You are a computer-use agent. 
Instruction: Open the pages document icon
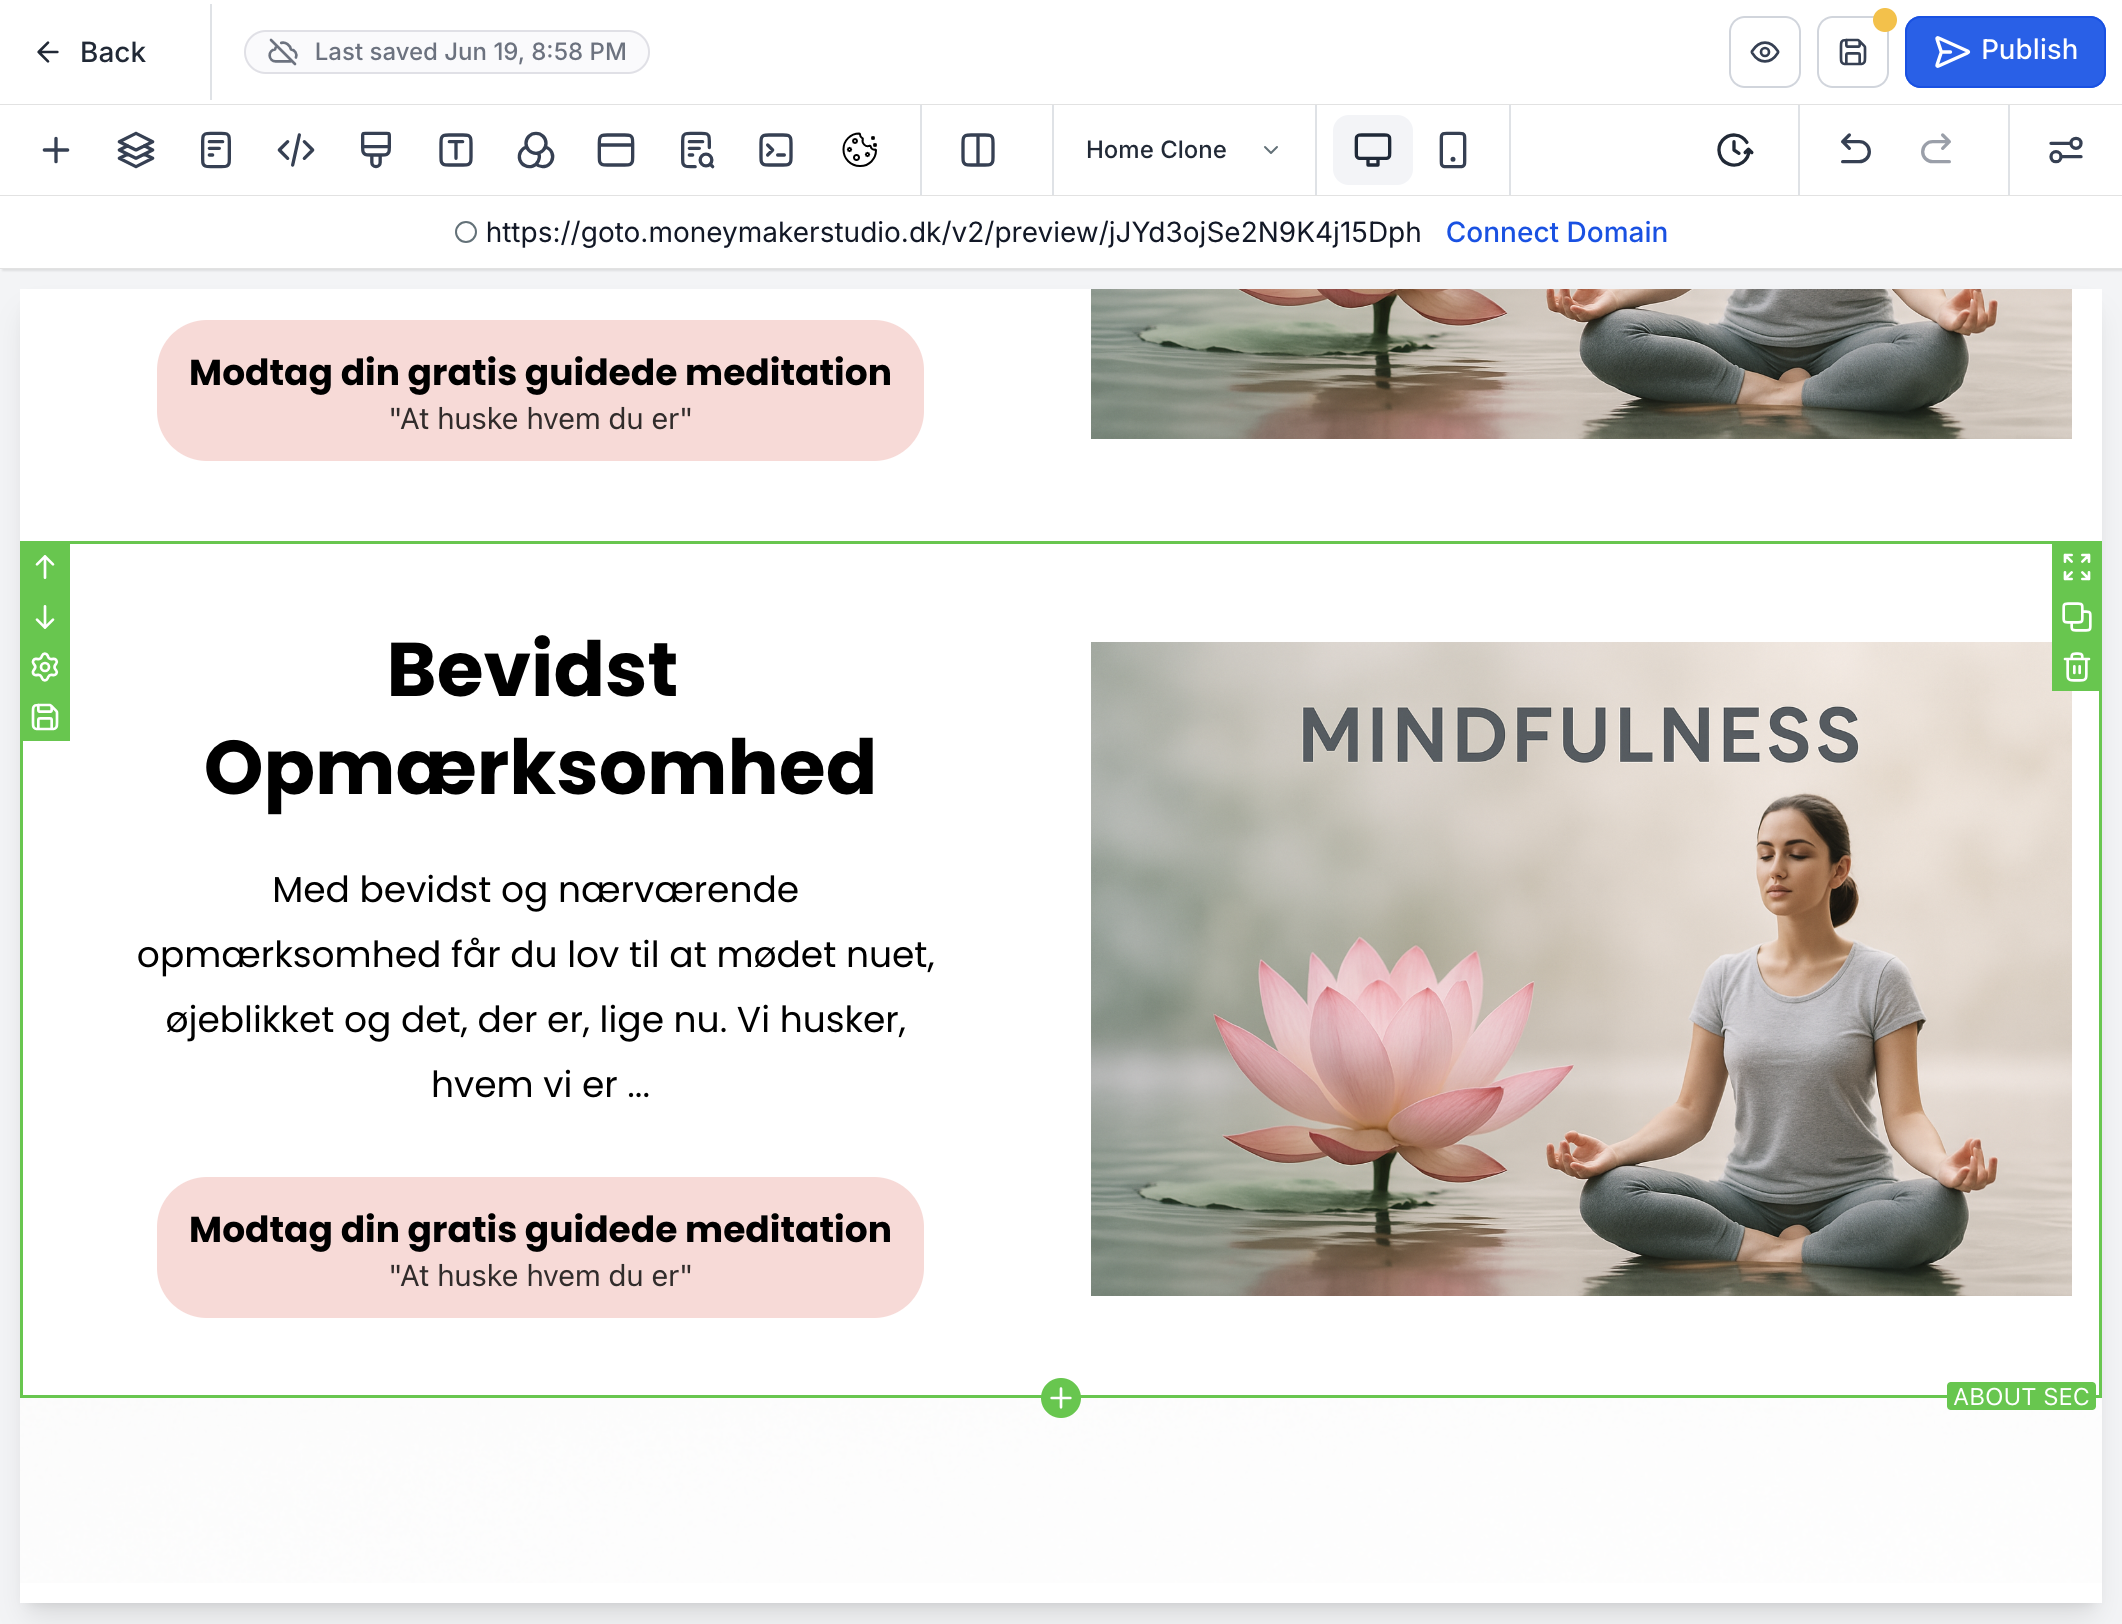coord(216,150)
